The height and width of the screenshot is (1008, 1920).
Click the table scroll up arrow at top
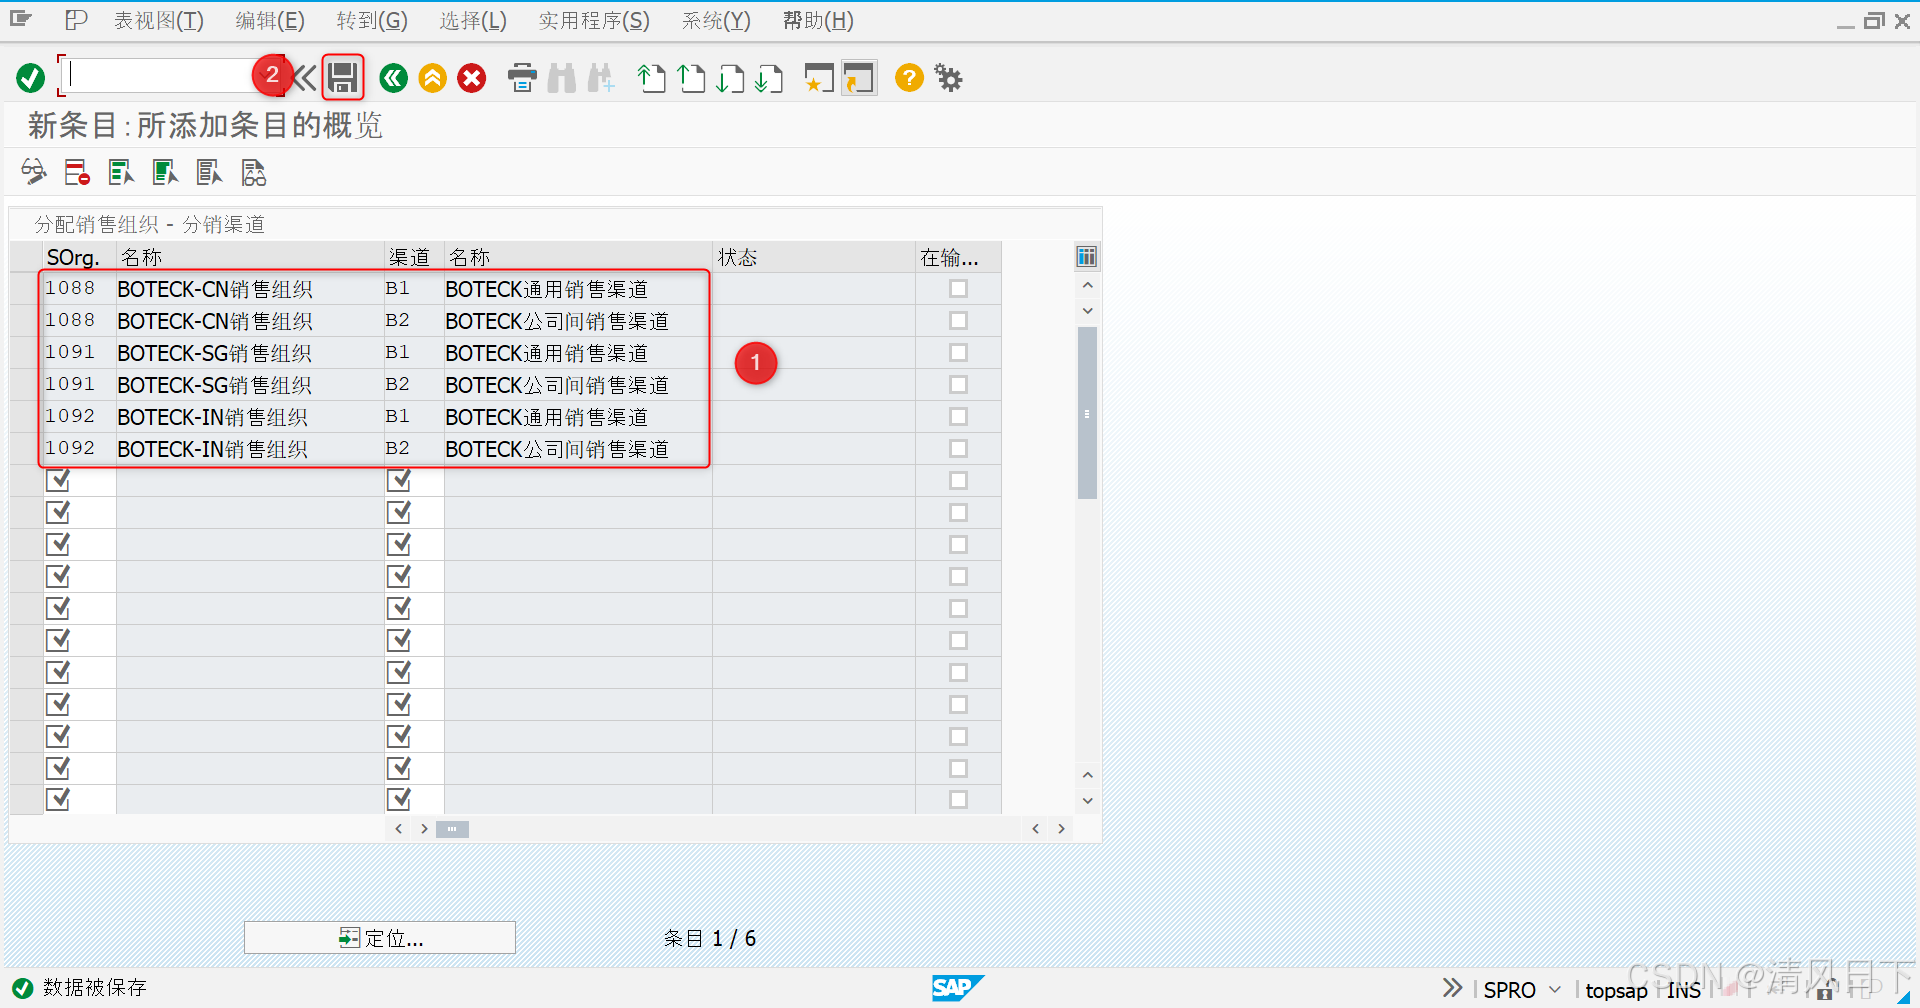click(x=1087, y=286)
